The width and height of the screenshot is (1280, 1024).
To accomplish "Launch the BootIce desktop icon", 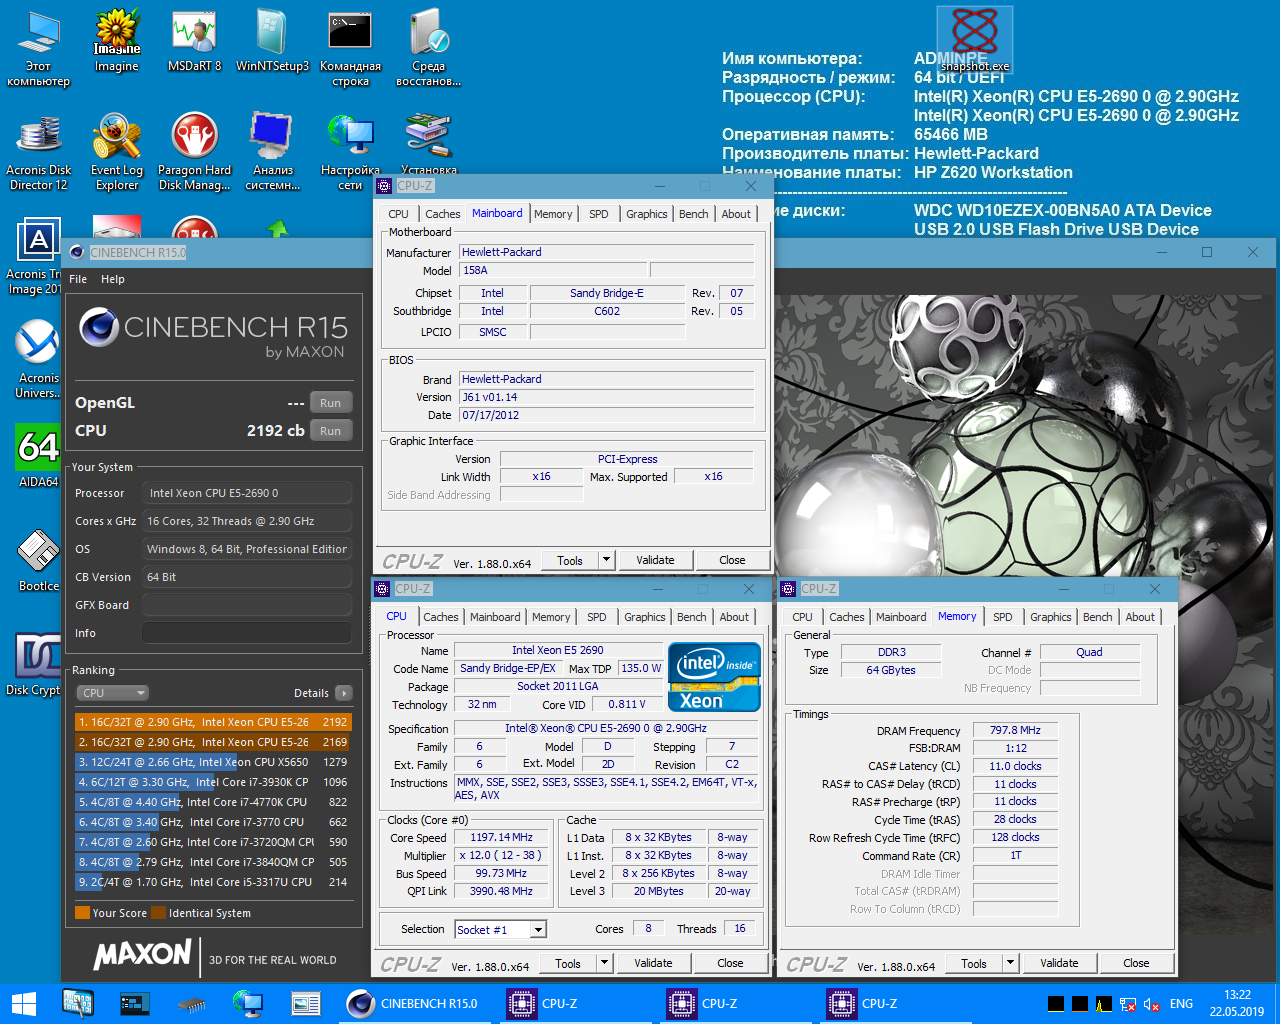I will coord(38,560).
